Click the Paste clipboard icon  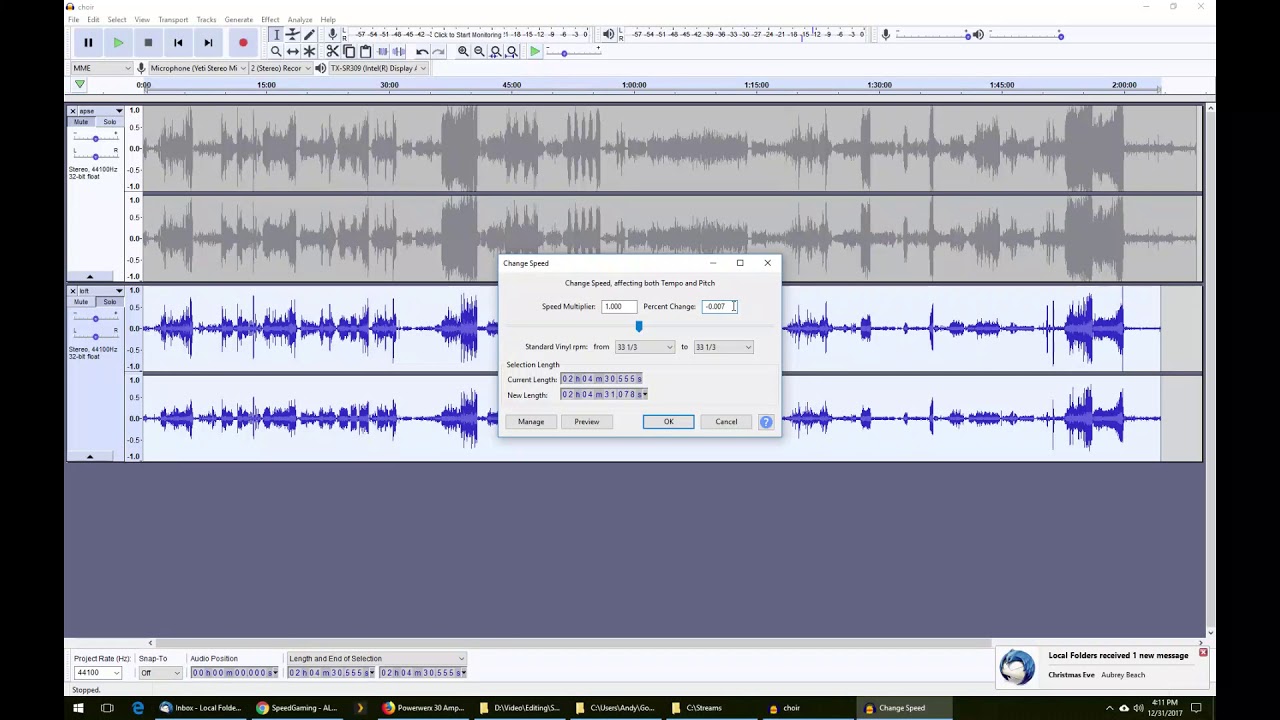[x=365, y=51]
